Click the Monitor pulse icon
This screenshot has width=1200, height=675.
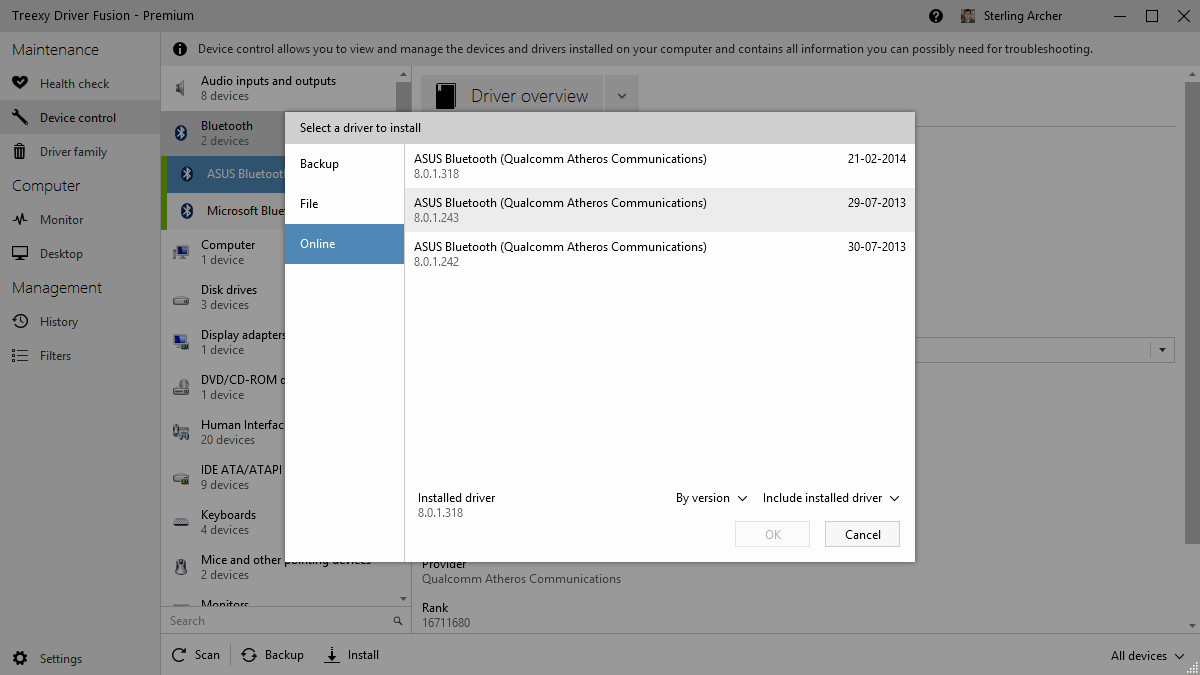click(20, 219)
